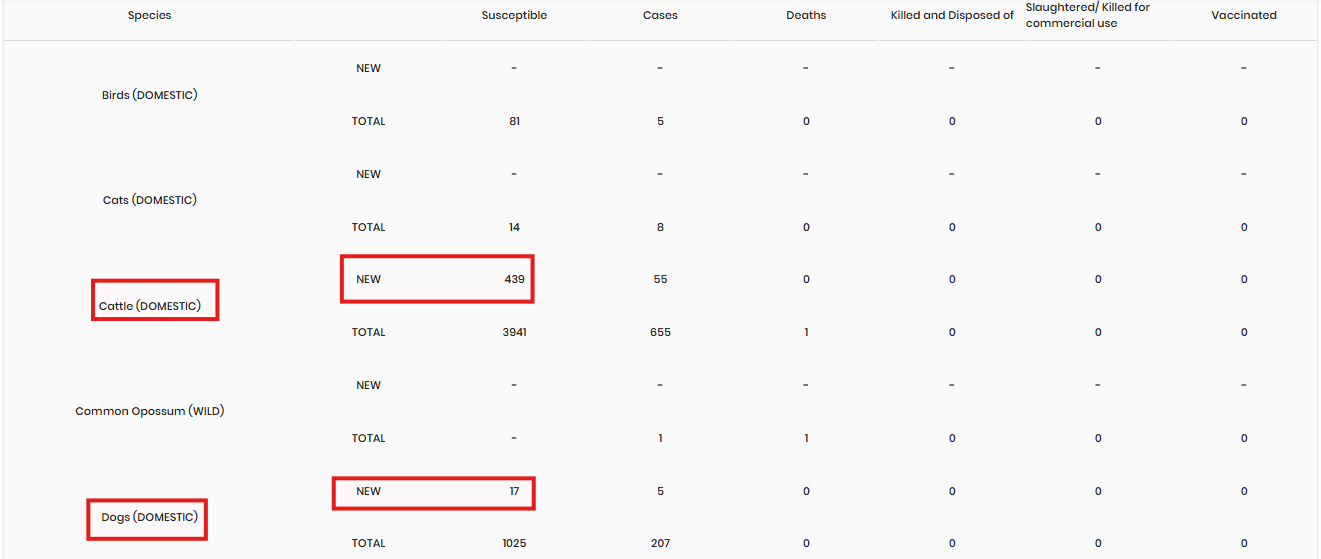Click the Vaccinated column header
This screenshot has width=1321, height=559.
point(1244,15)
